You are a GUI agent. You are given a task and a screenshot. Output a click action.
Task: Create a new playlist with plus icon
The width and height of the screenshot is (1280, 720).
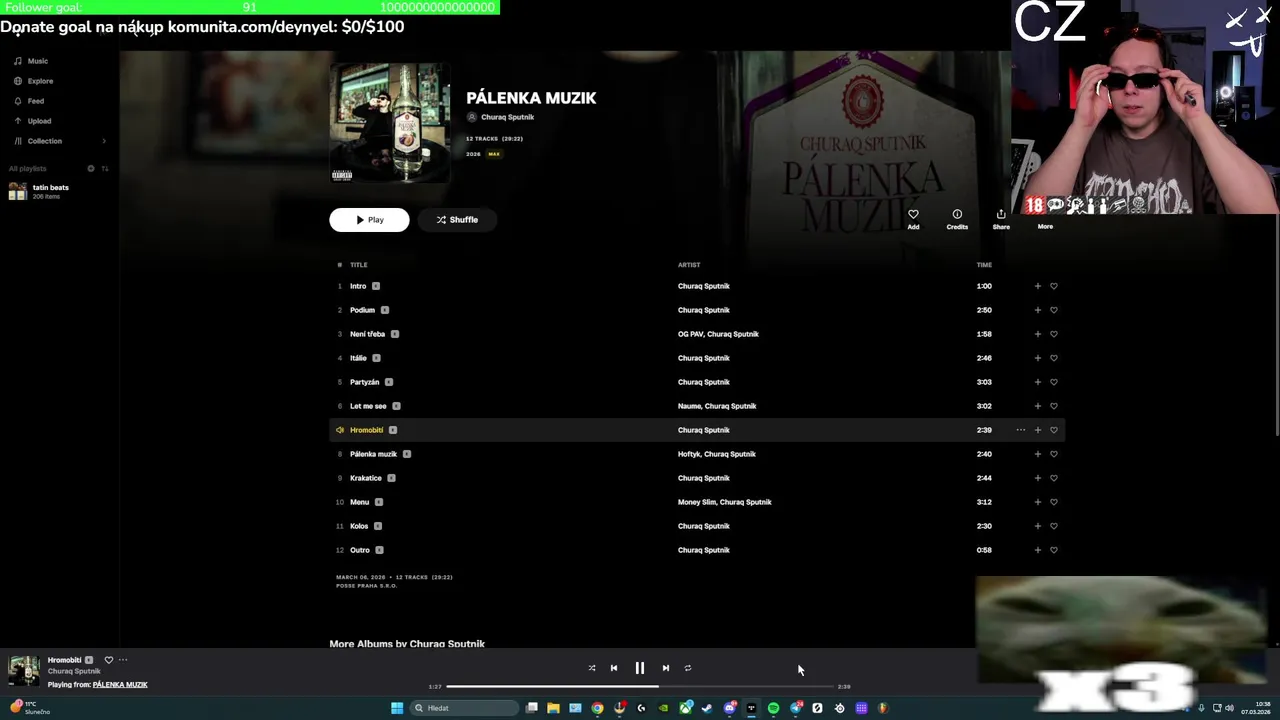coord(91,168)
